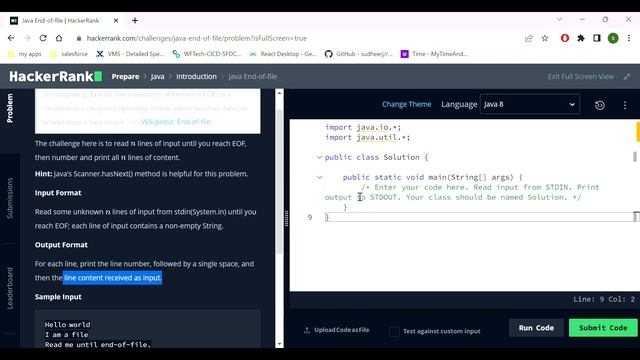Open the tab search chevron
The height and width of the screenshot is (360, 640).
[560, 19]
